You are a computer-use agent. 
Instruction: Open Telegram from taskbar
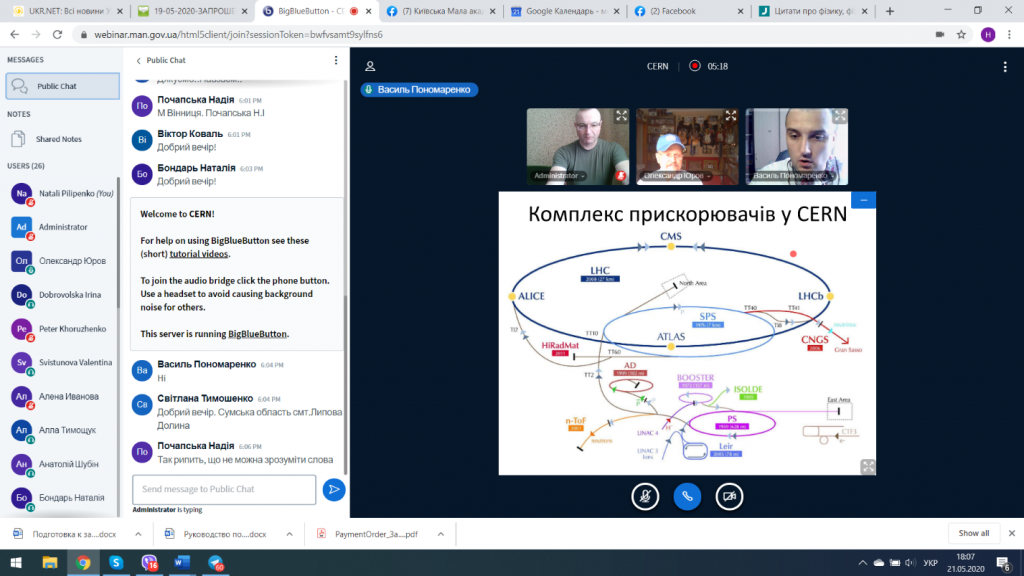click(216, 562)
